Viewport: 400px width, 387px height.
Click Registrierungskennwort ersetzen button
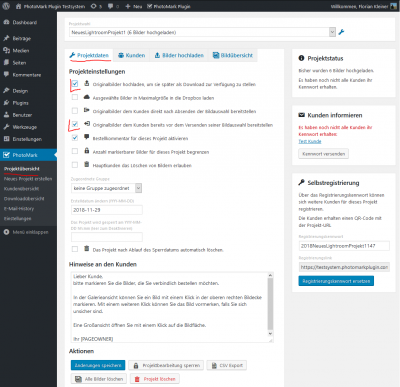click(336, 281)
